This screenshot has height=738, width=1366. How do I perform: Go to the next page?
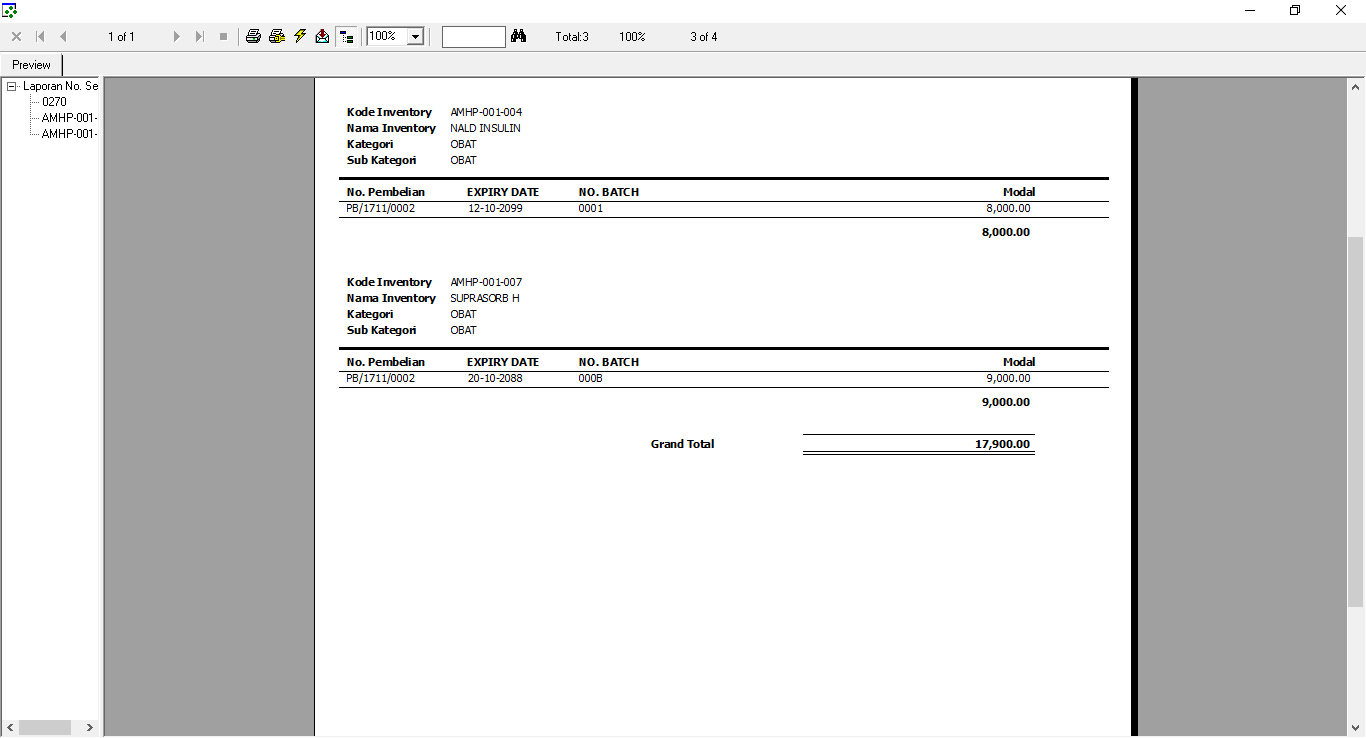point(177,37)
